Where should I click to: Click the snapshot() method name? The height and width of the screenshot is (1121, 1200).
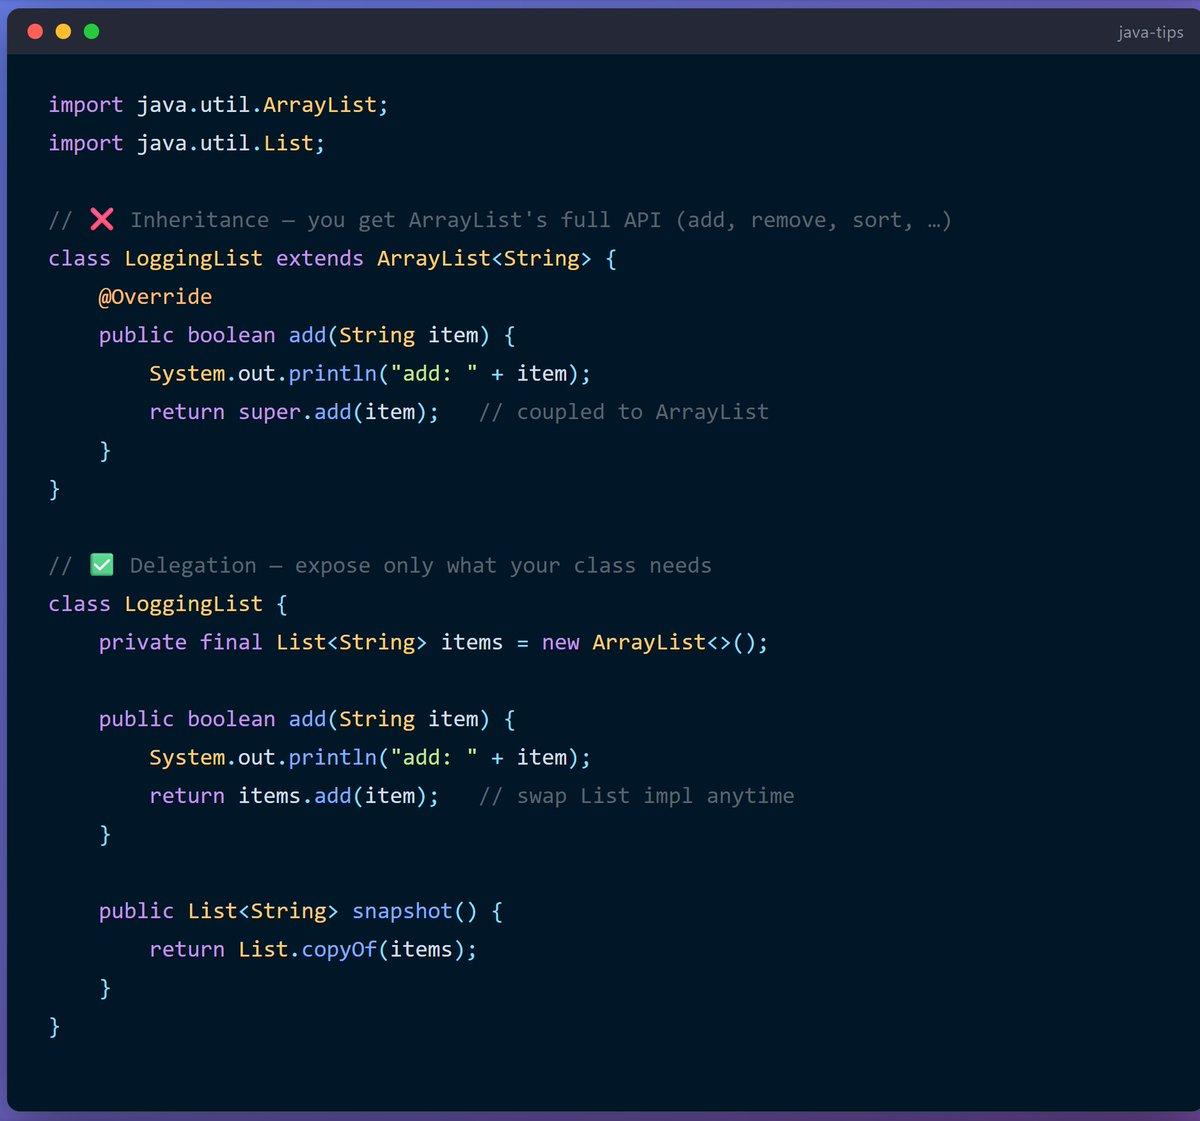[414, 911]
